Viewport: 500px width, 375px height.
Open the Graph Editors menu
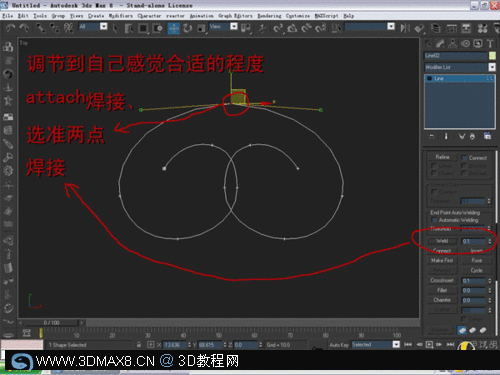[235, 16]
